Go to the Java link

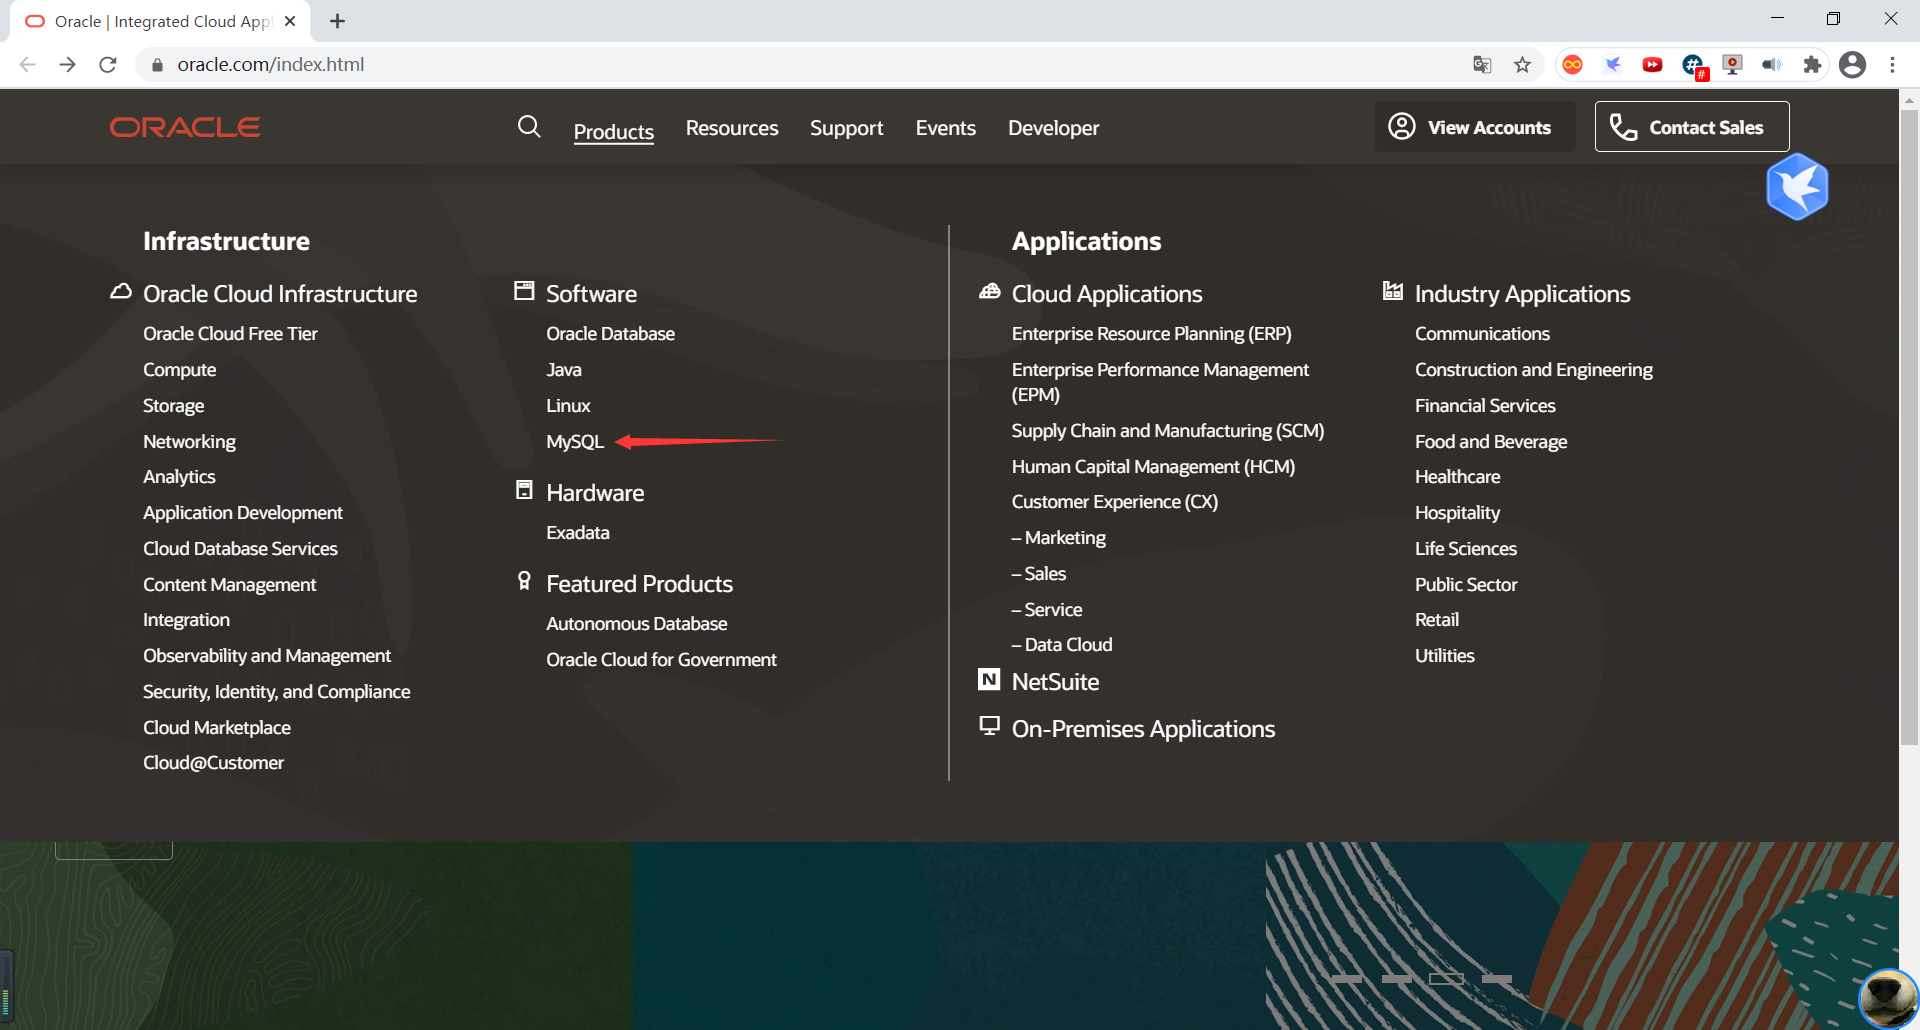click(564, 370)
